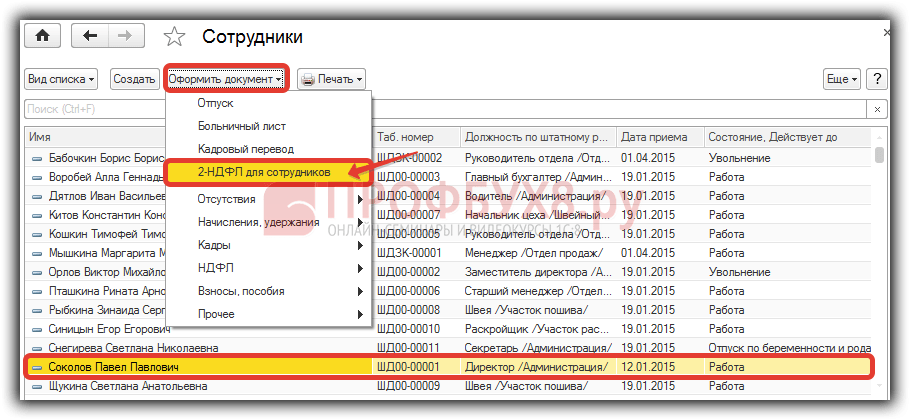Open the Вид списка dropdown
The image size is (910, 420).
click(x=60, y=79)
